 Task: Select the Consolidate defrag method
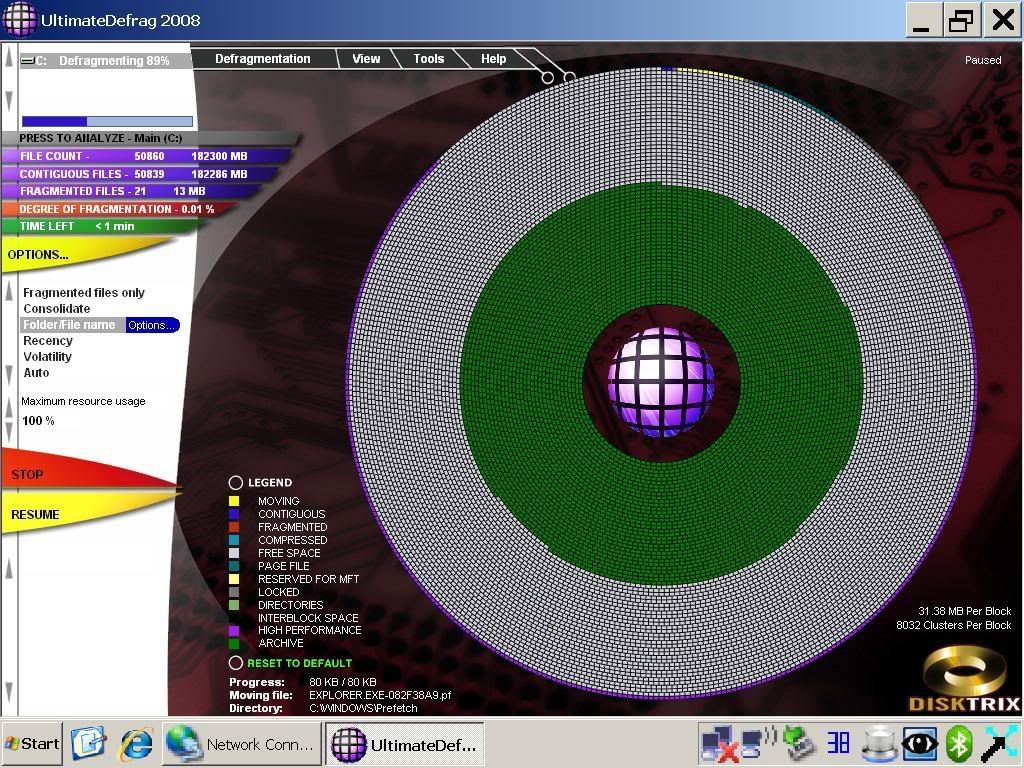57,308
